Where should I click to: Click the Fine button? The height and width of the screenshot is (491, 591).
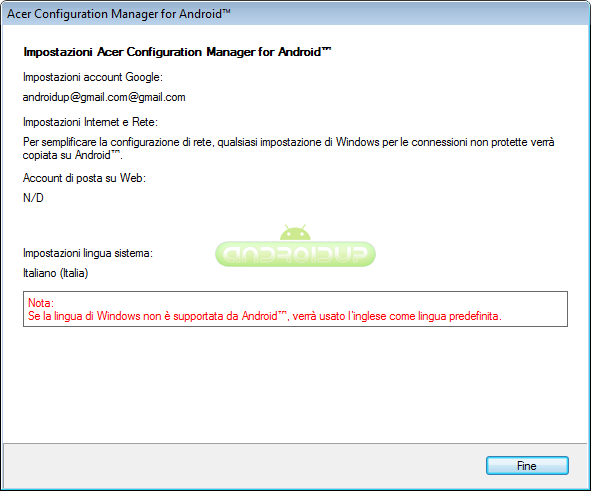pyautogui.click(x=527, y=466)
